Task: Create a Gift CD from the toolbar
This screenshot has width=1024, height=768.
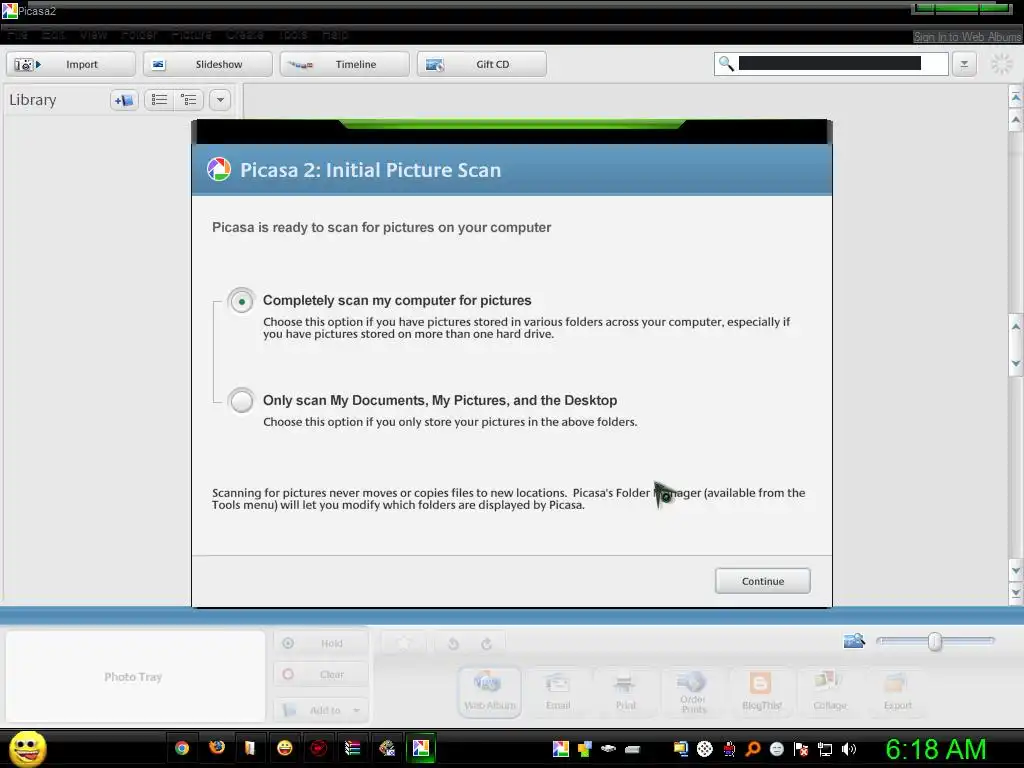Action: [x=482, y=64]
